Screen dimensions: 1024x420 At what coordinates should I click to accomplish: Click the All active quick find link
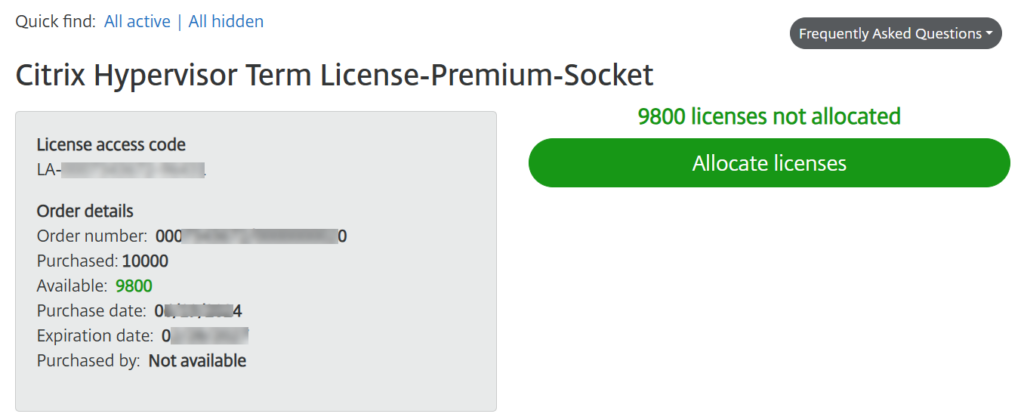pyautogui.click(x=137, y=21)
